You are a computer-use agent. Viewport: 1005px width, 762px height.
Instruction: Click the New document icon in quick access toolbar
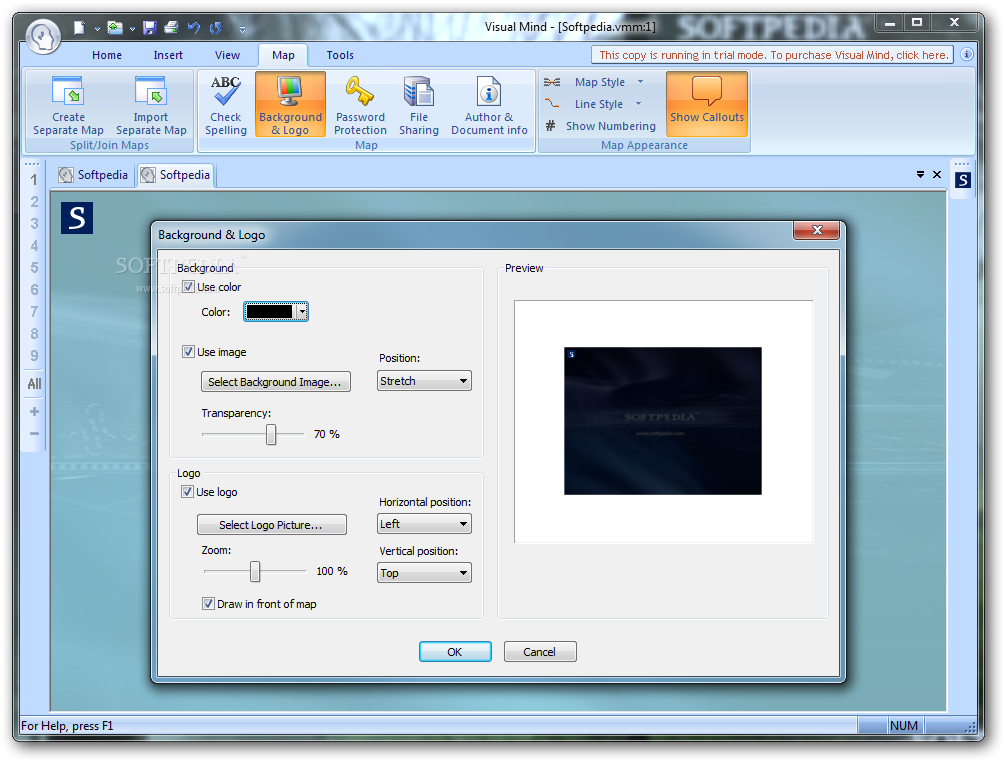[x=79, y=28]
